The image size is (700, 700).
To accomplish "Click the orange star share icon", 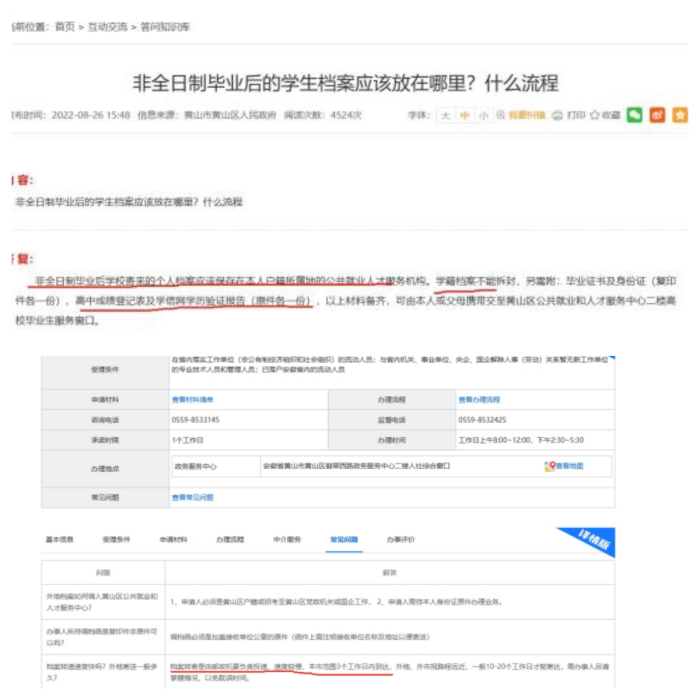I will pyautogui.click(x=680, y=115).
